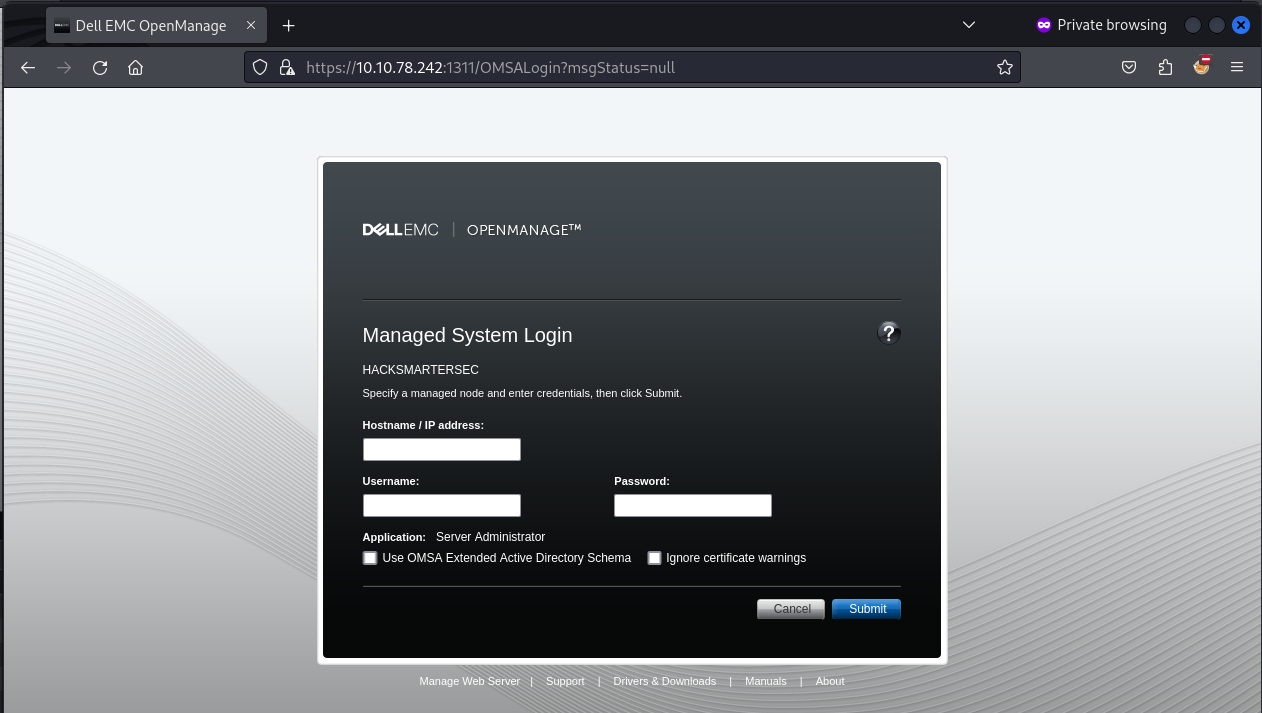Open the Manage Web Server link
The width and height of the screenshot is (1262, 713).
point(469,681)
